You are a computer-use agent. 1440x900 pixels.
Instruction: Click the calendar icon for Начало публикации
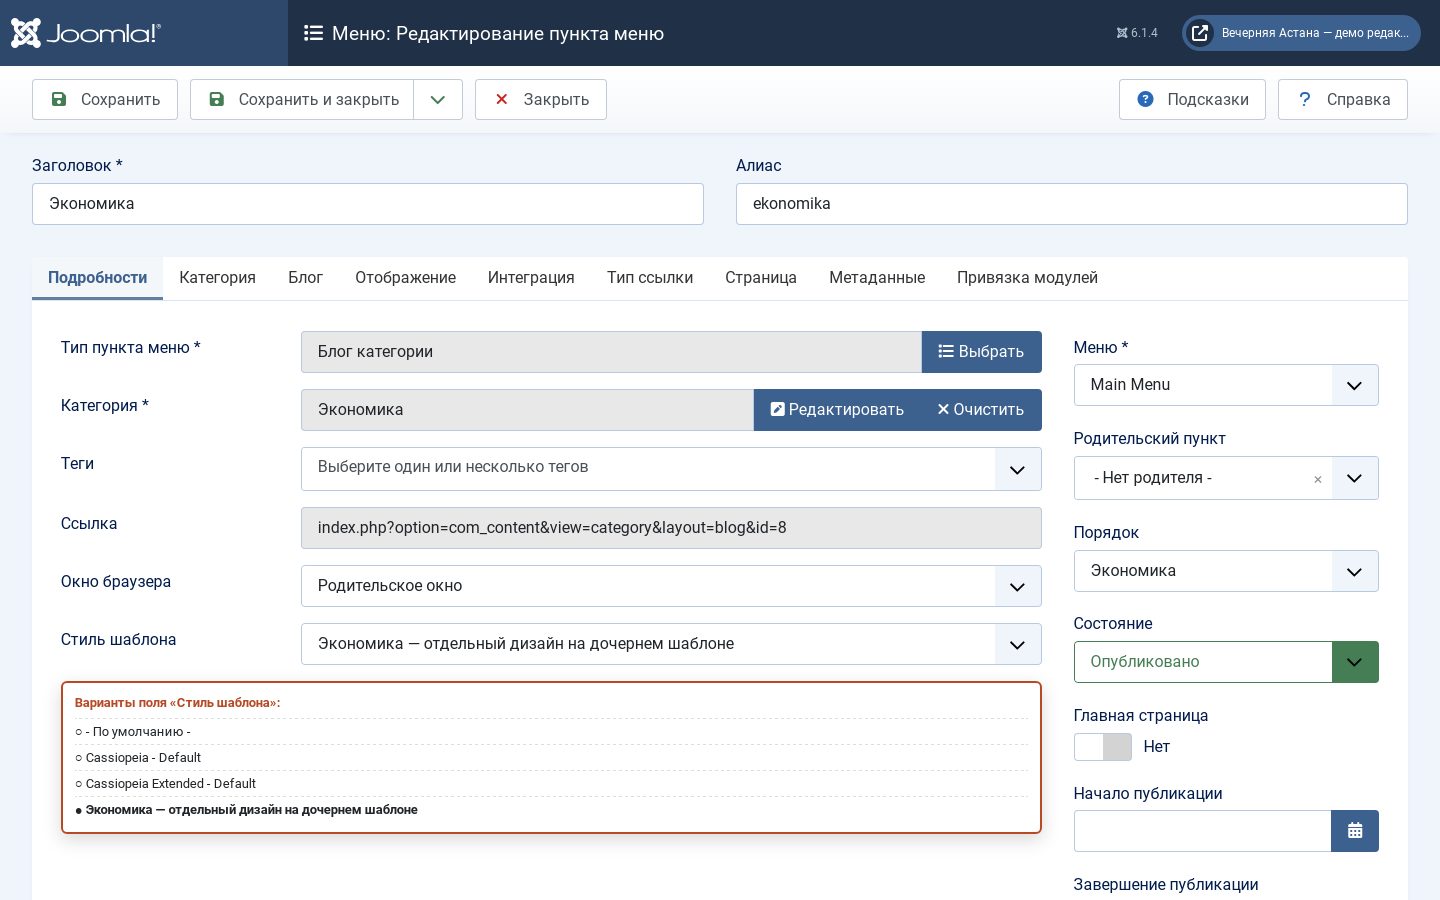[1355, 831]
